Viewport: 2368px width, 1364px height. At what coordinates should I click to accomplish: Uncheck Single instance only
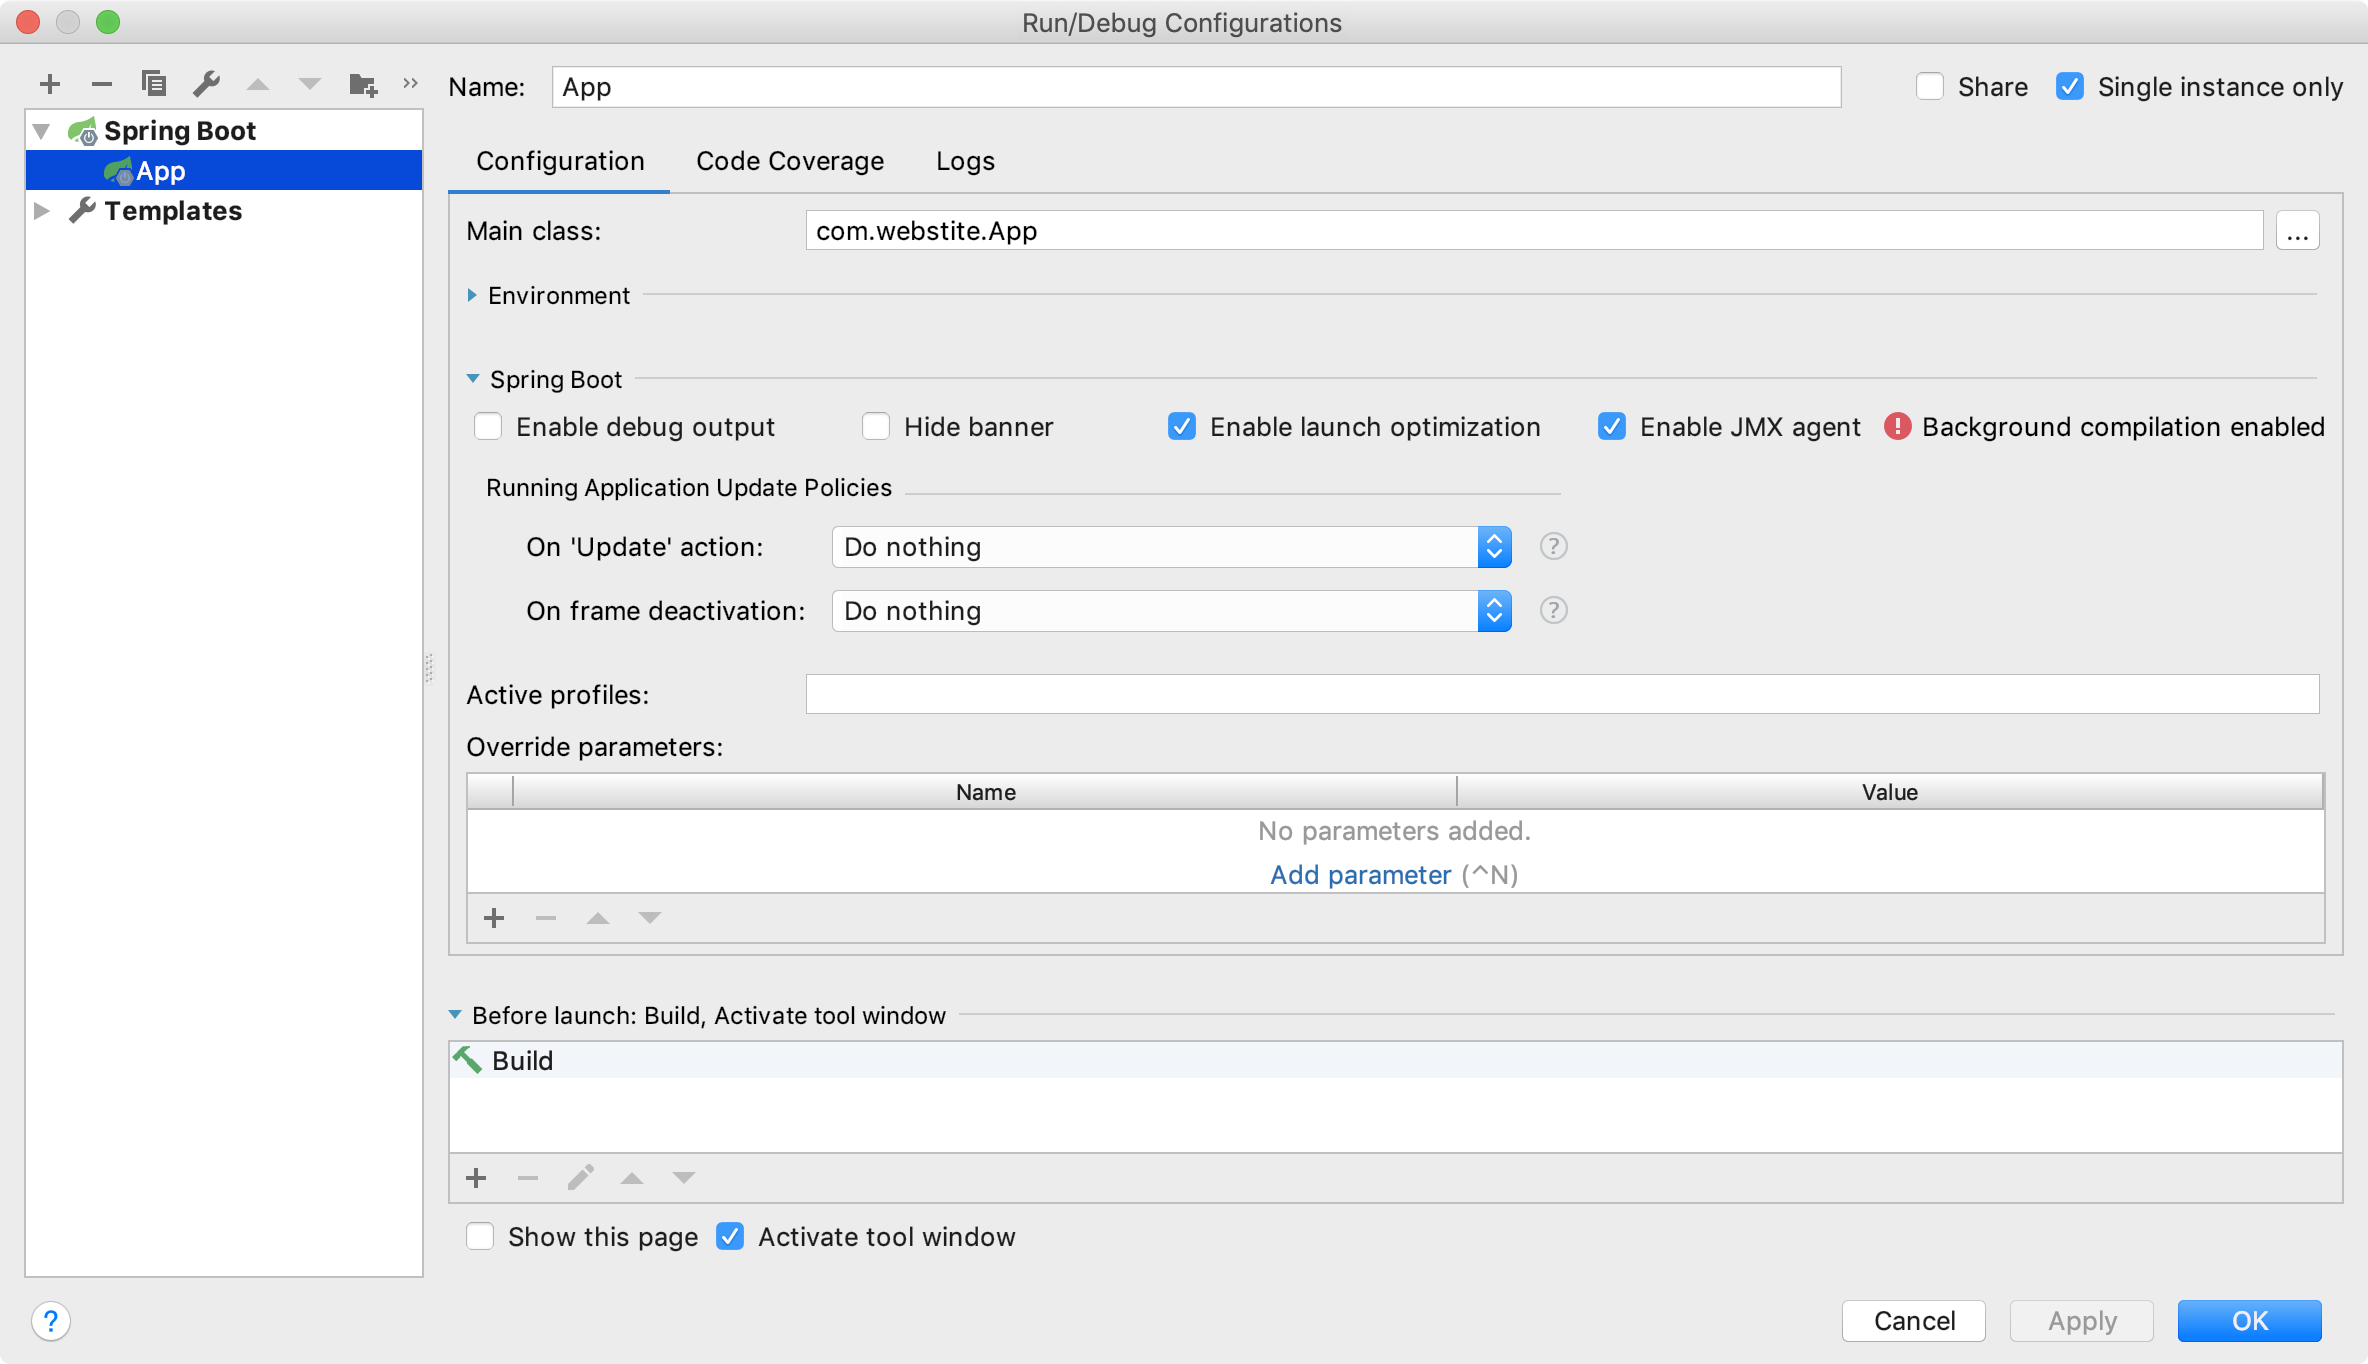click(2070, 87)
